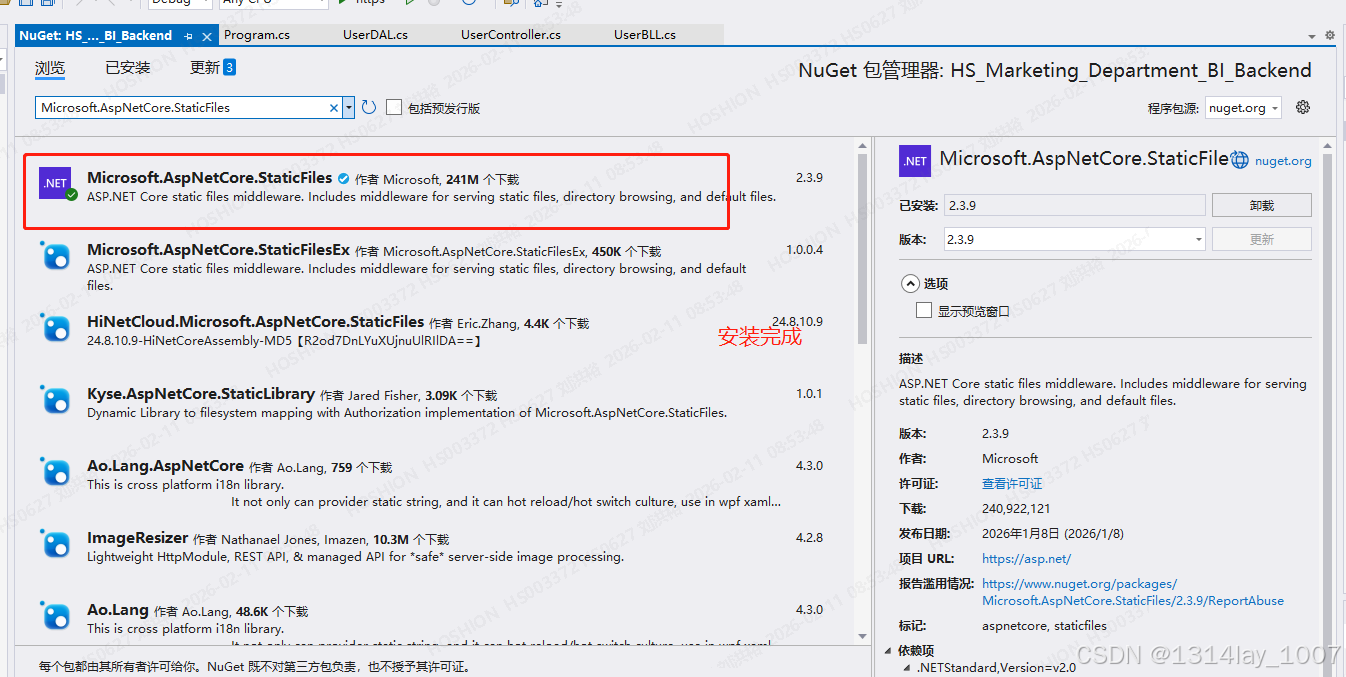Open the nuget.org link in details
The width and height of the screenshot is (1346, 677).
pyautogui.click(x=1283, y=161)
